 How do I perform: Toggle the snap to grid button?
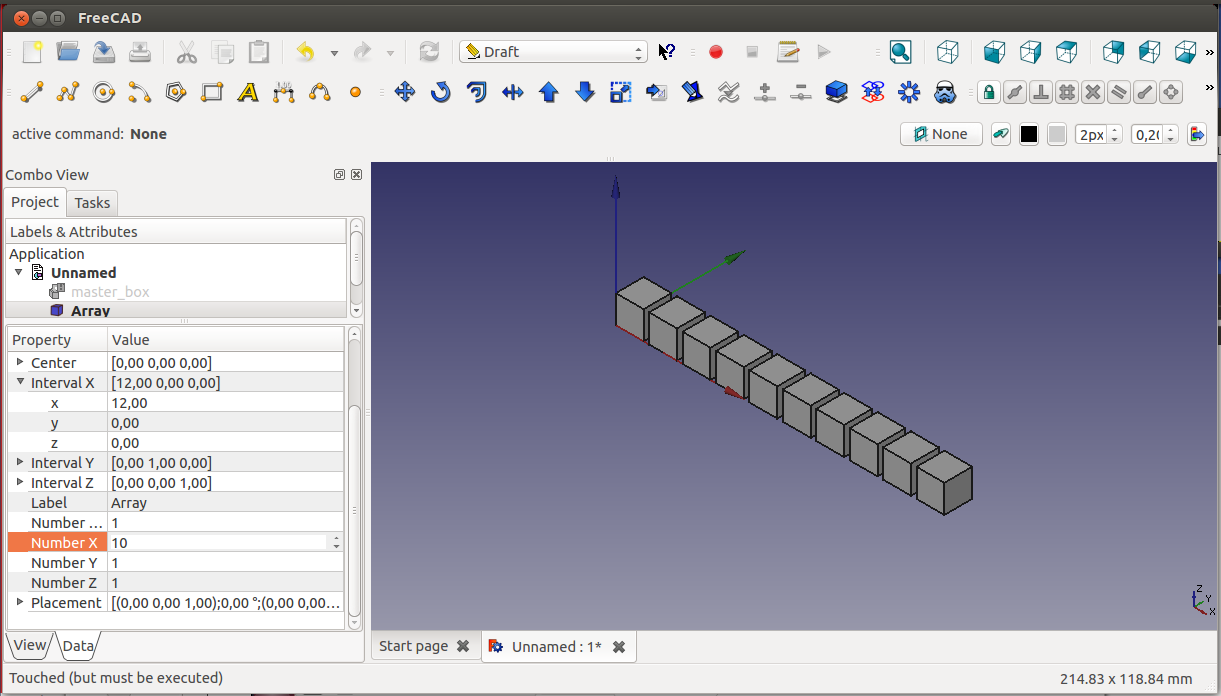(1067, 93)
